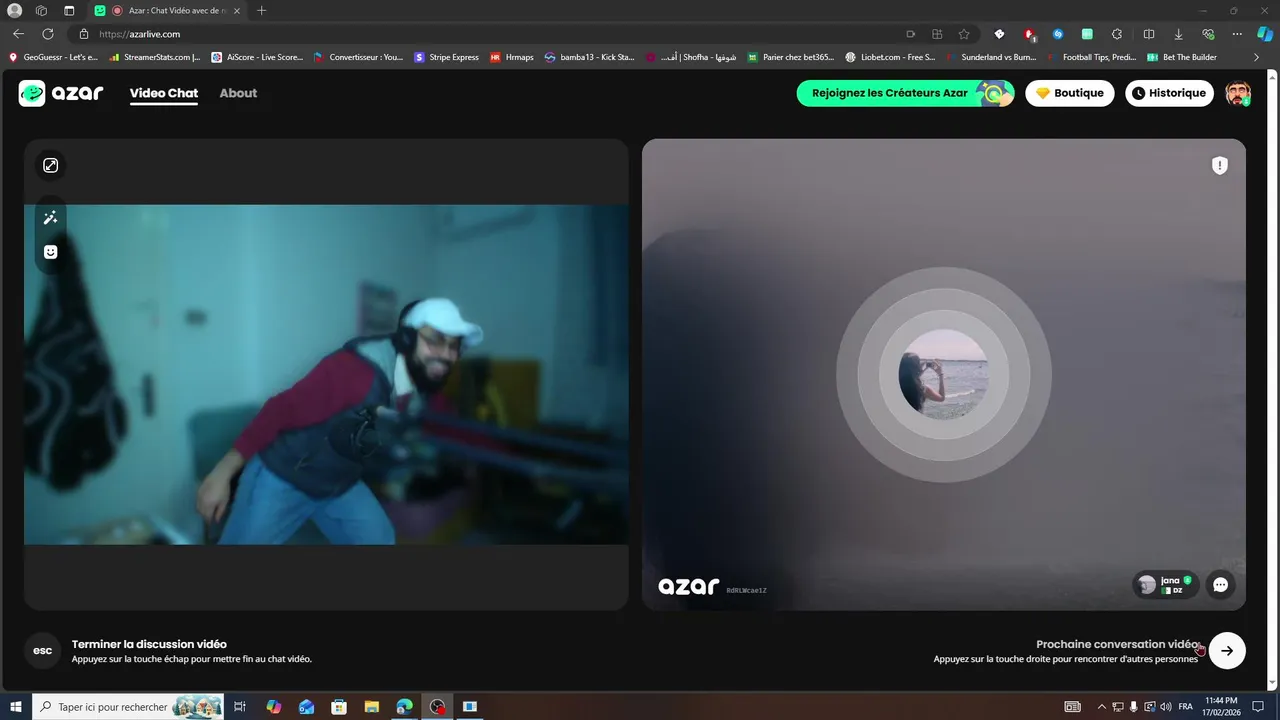Viewport: 1280px width, 720px height.
Task: Open Historique call history
Action: (x=1169, y=93)
